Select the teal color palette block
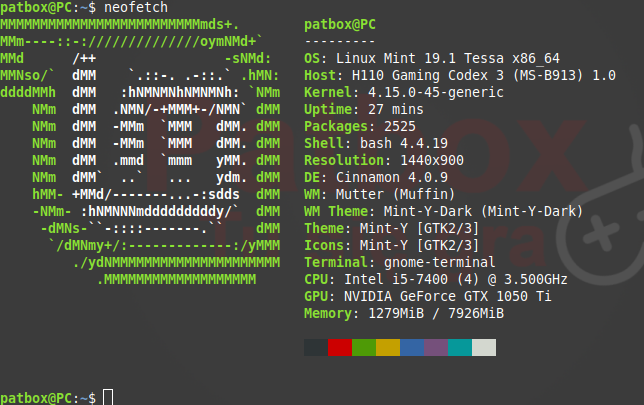 [459, 347]
